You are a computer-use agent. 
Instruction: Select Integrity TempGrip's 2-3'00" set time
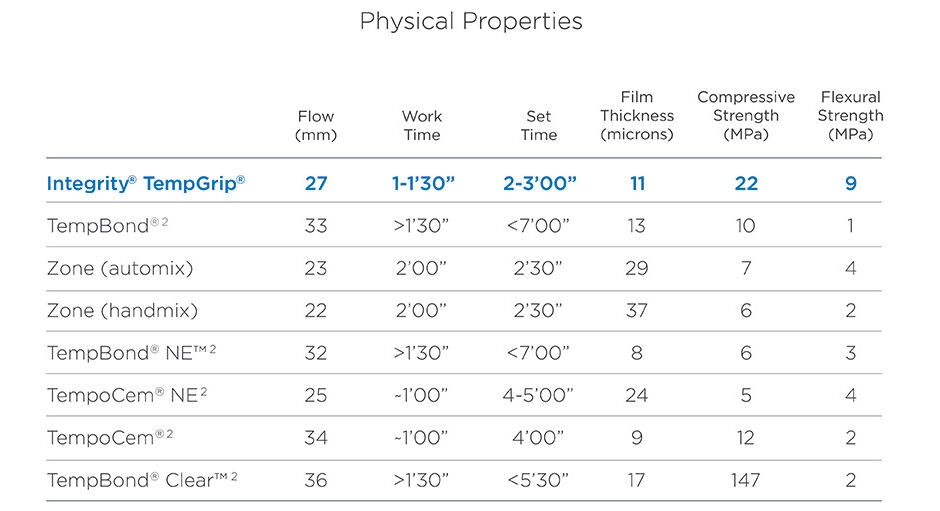pos(539,184)
